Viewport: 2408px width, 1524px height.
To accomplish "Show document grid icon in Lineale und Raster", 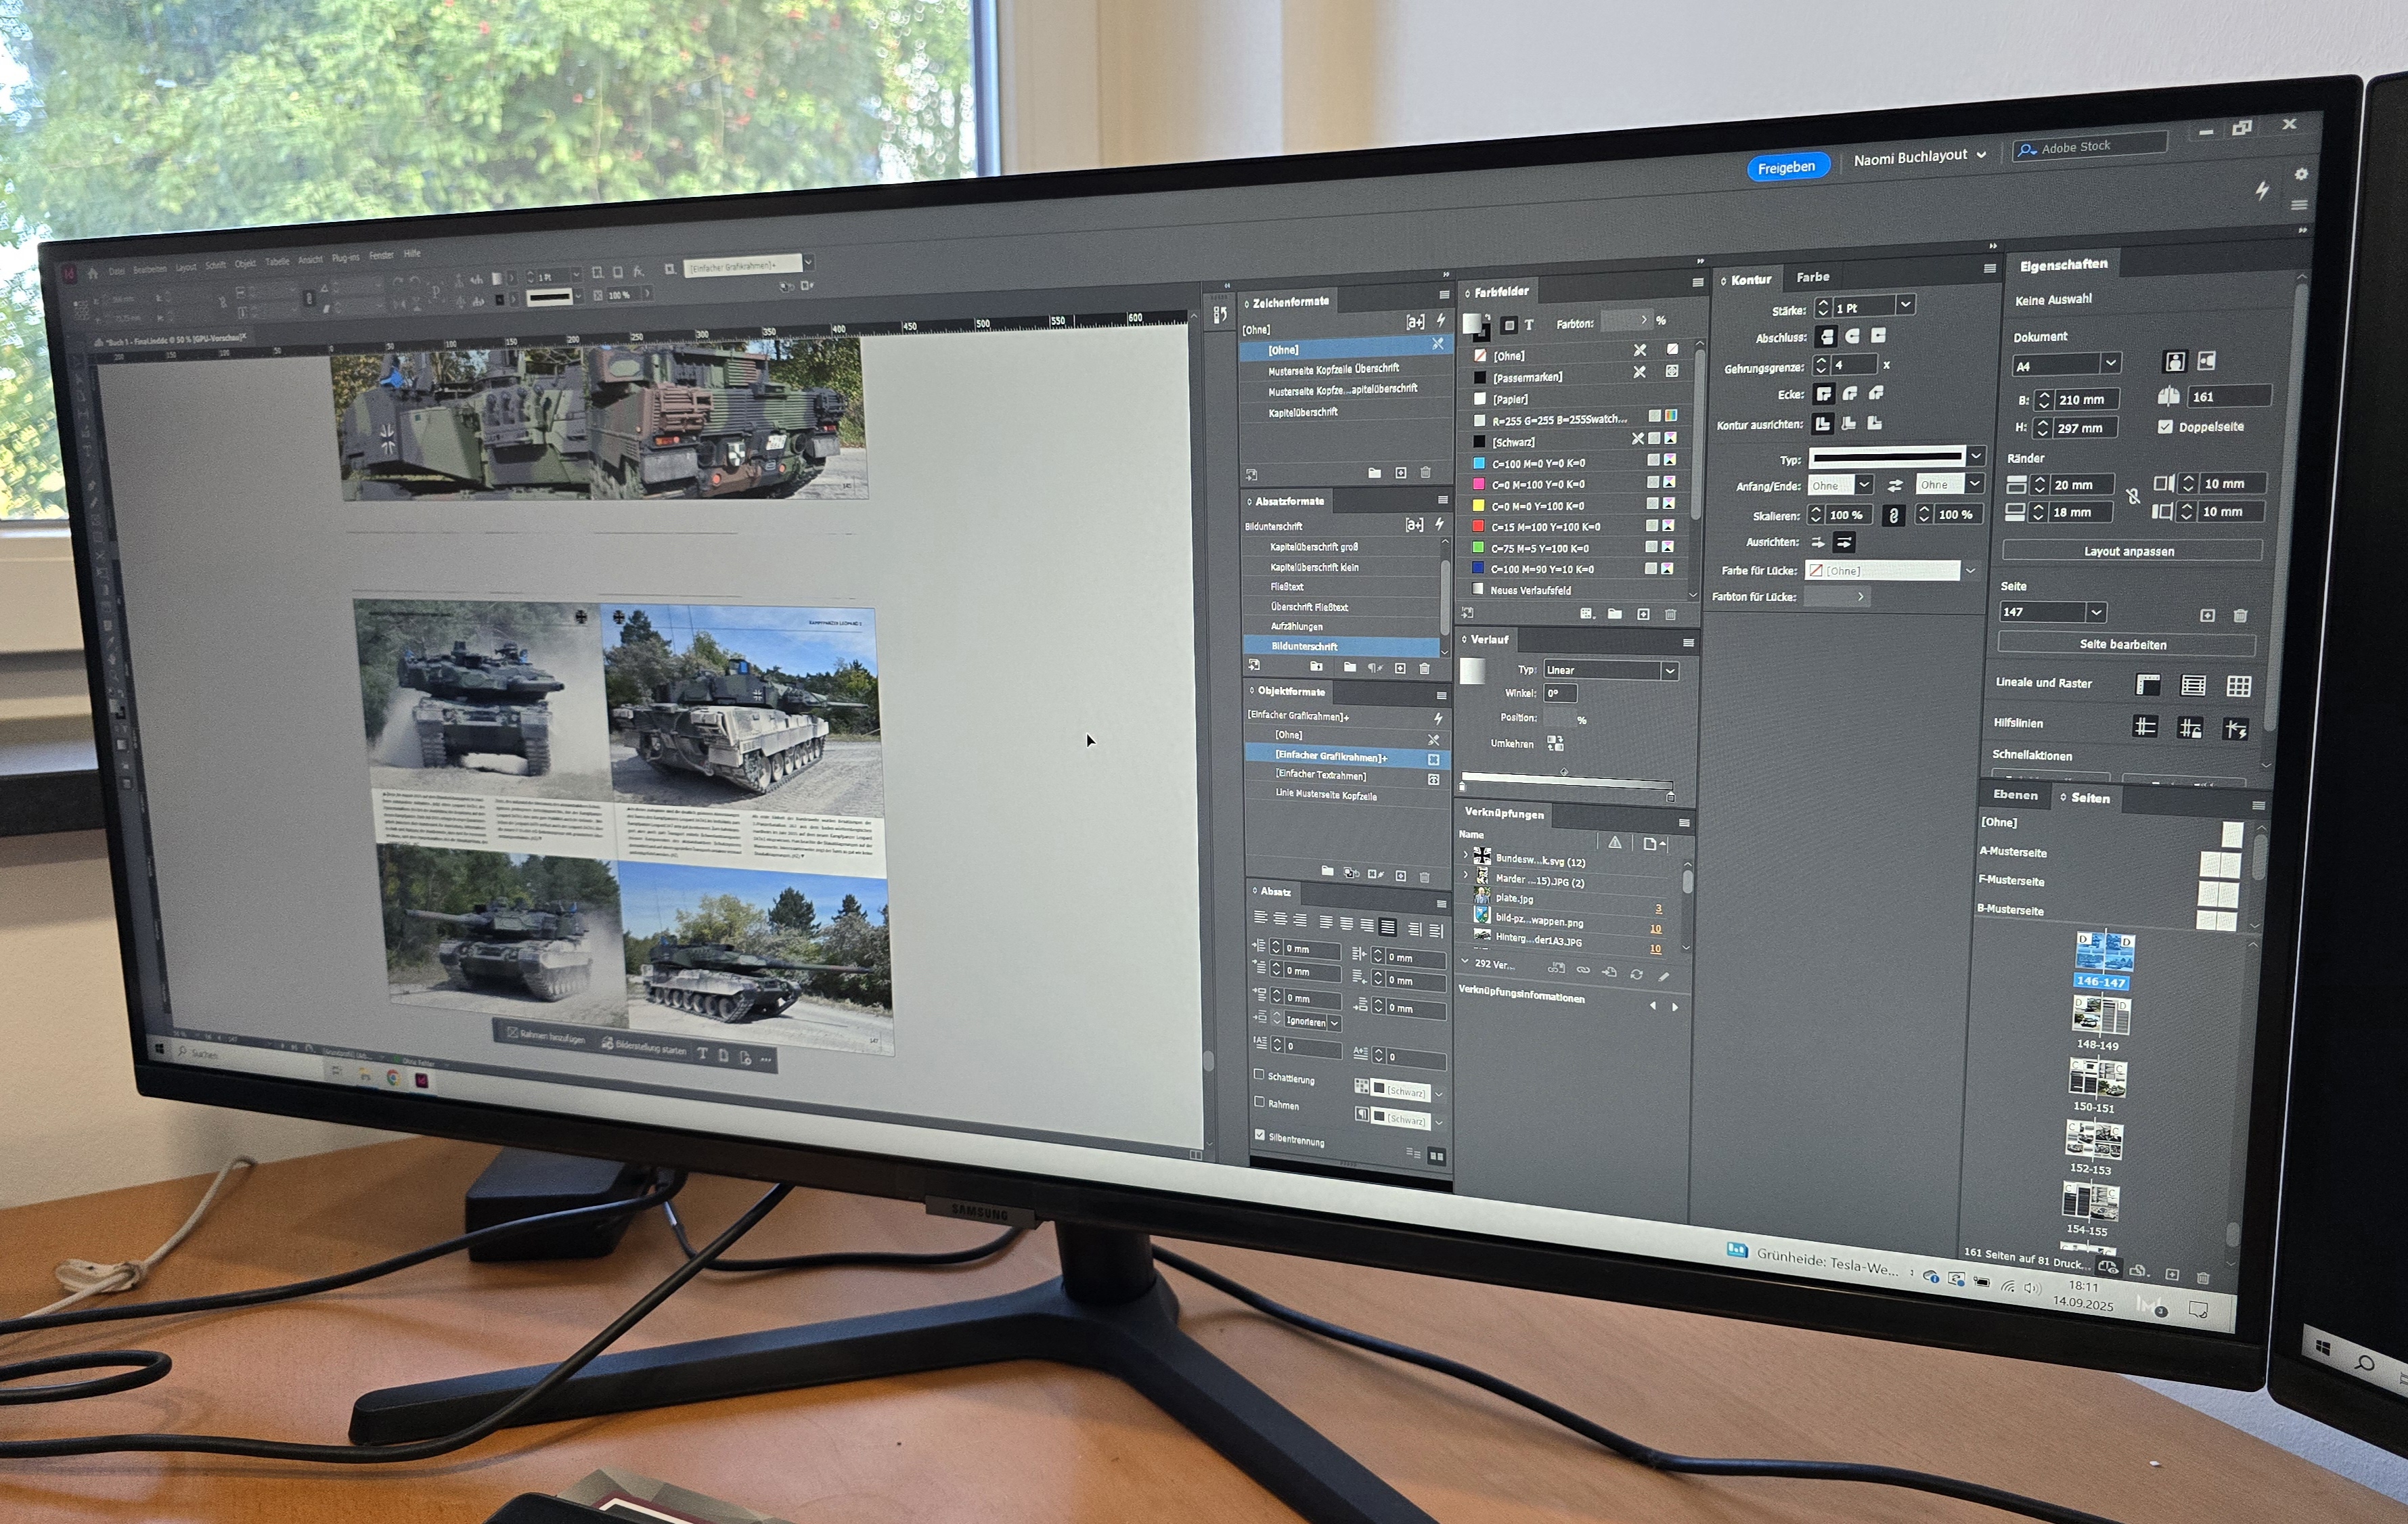I will 2238,685.
